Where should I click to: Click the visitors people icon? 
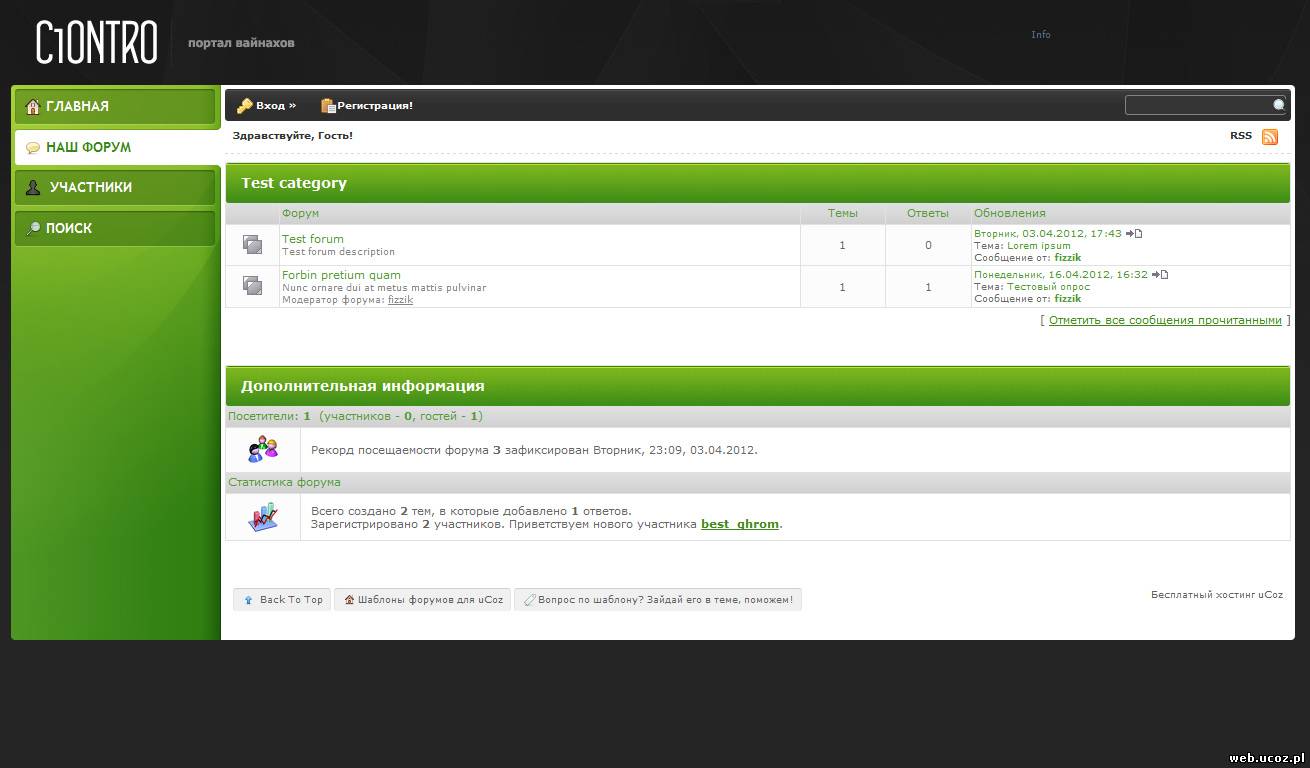pos(263,450)
